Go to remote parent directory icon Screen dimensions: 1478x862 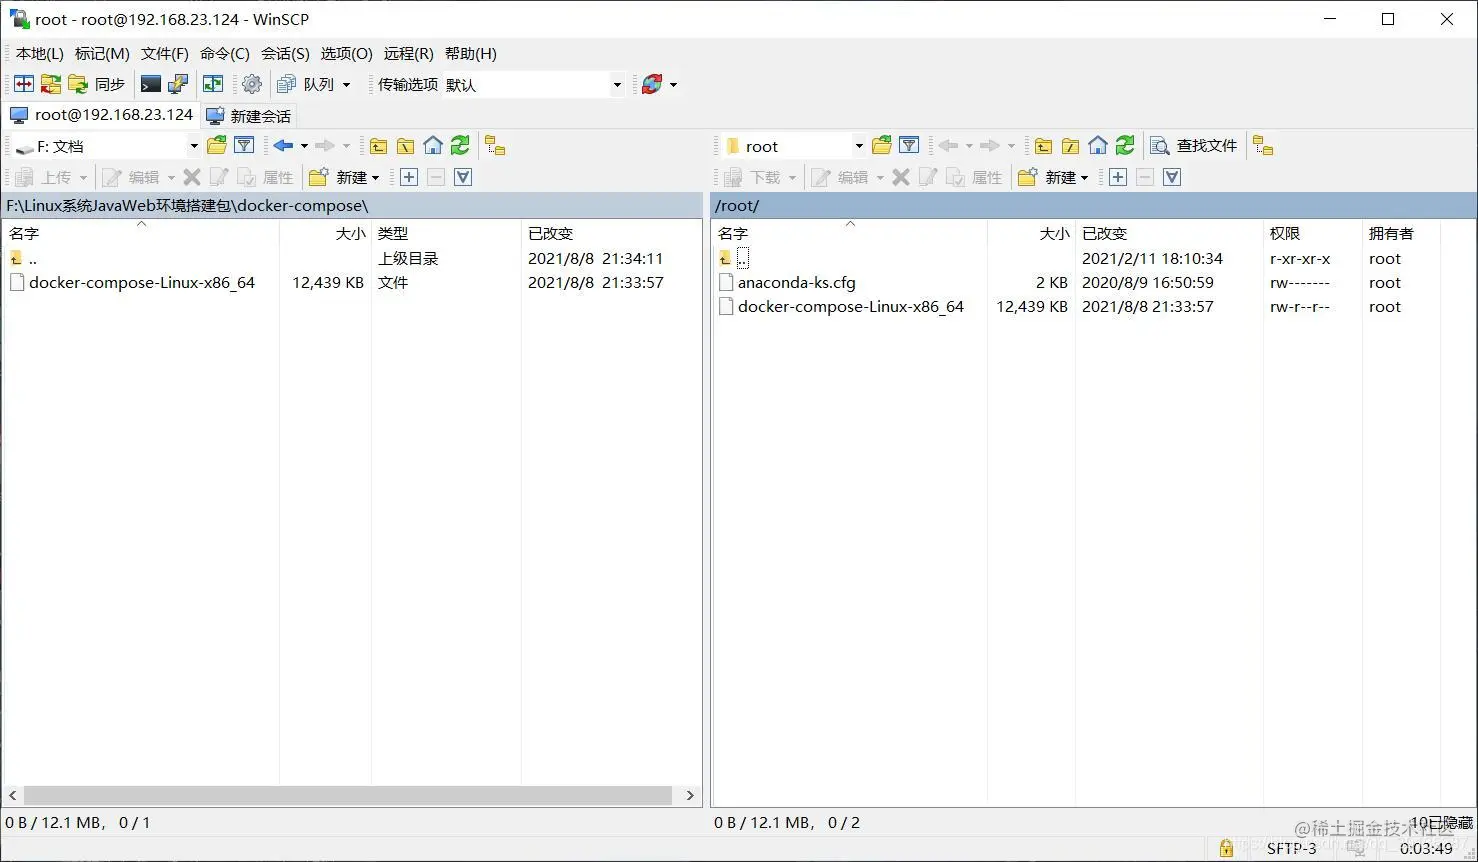(x=1043, y=146)
